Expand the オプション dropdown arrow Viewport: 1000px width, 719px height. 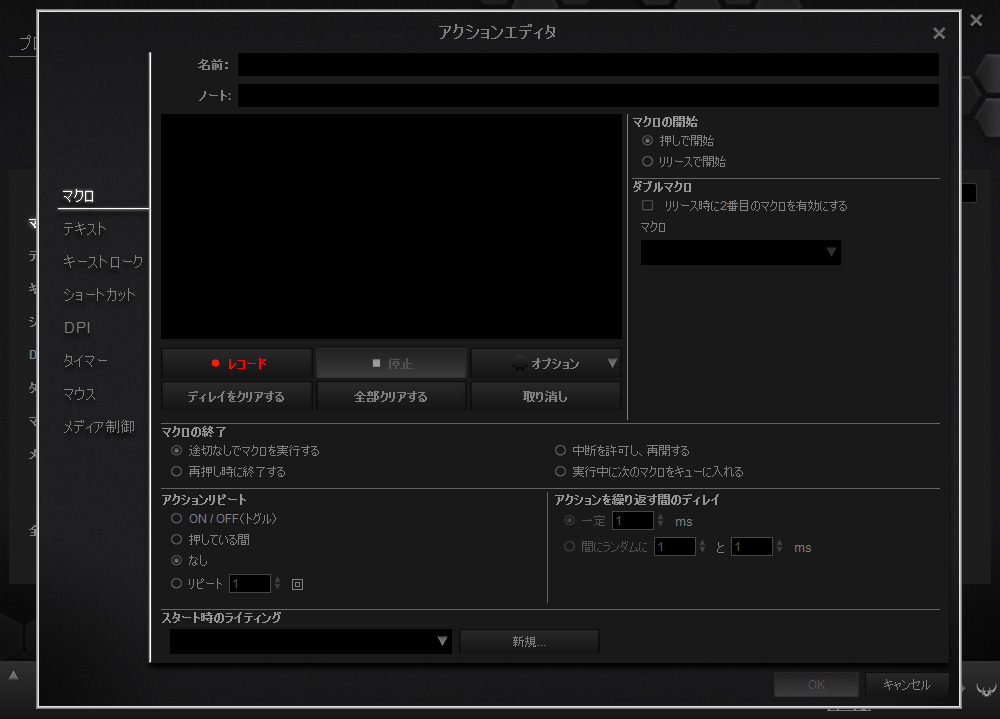pos(612,363)
